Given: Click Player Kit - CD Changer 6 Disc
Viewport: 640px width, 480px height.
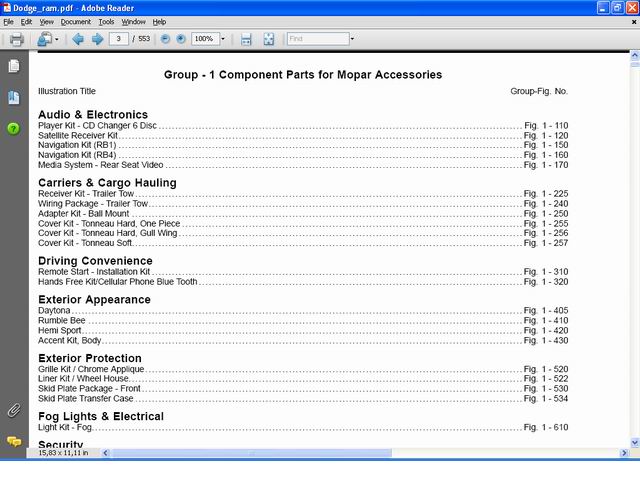Looking at the screenshot, I should pyautogui.click(x=98, y=126).
